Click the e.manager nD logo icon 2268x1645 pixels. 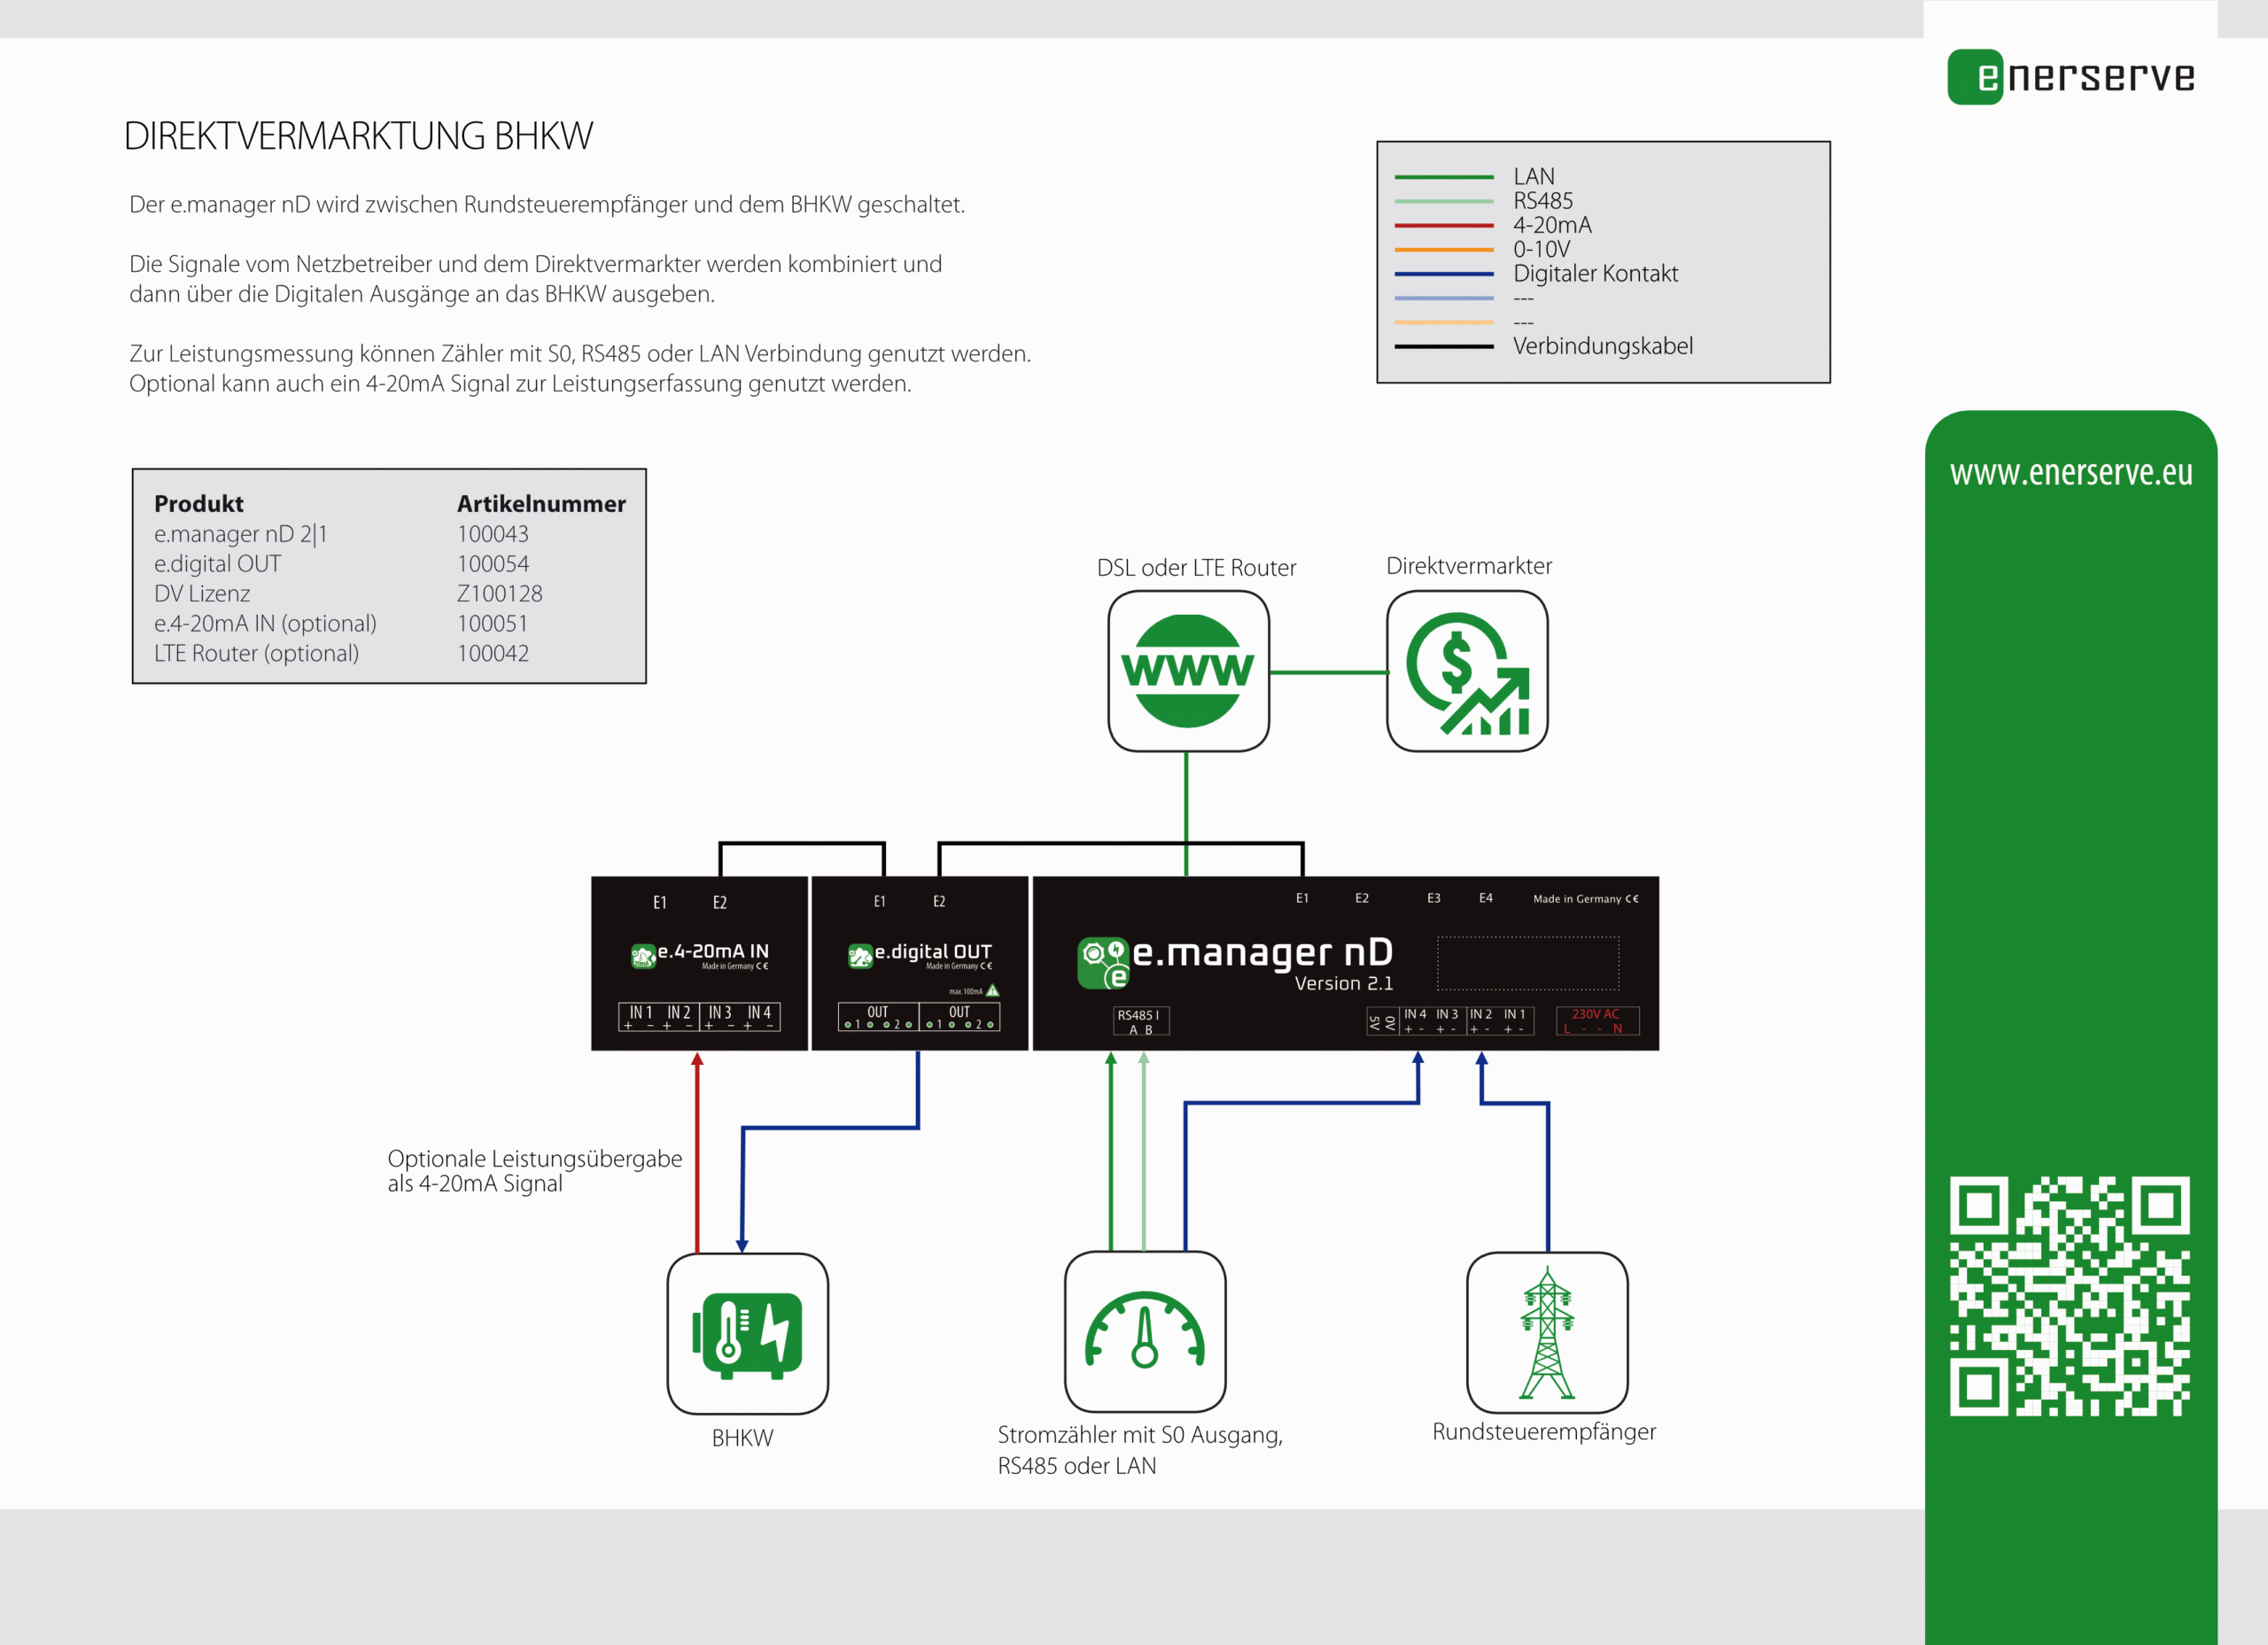pyautogui.click(x=1103, y=963)
